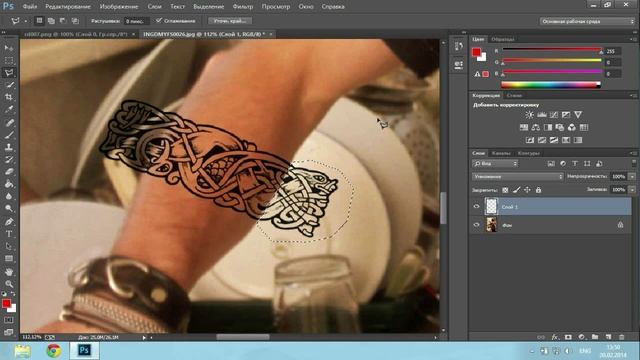Add a Brightness/Contrast adjustment

(x=529, y=115)
